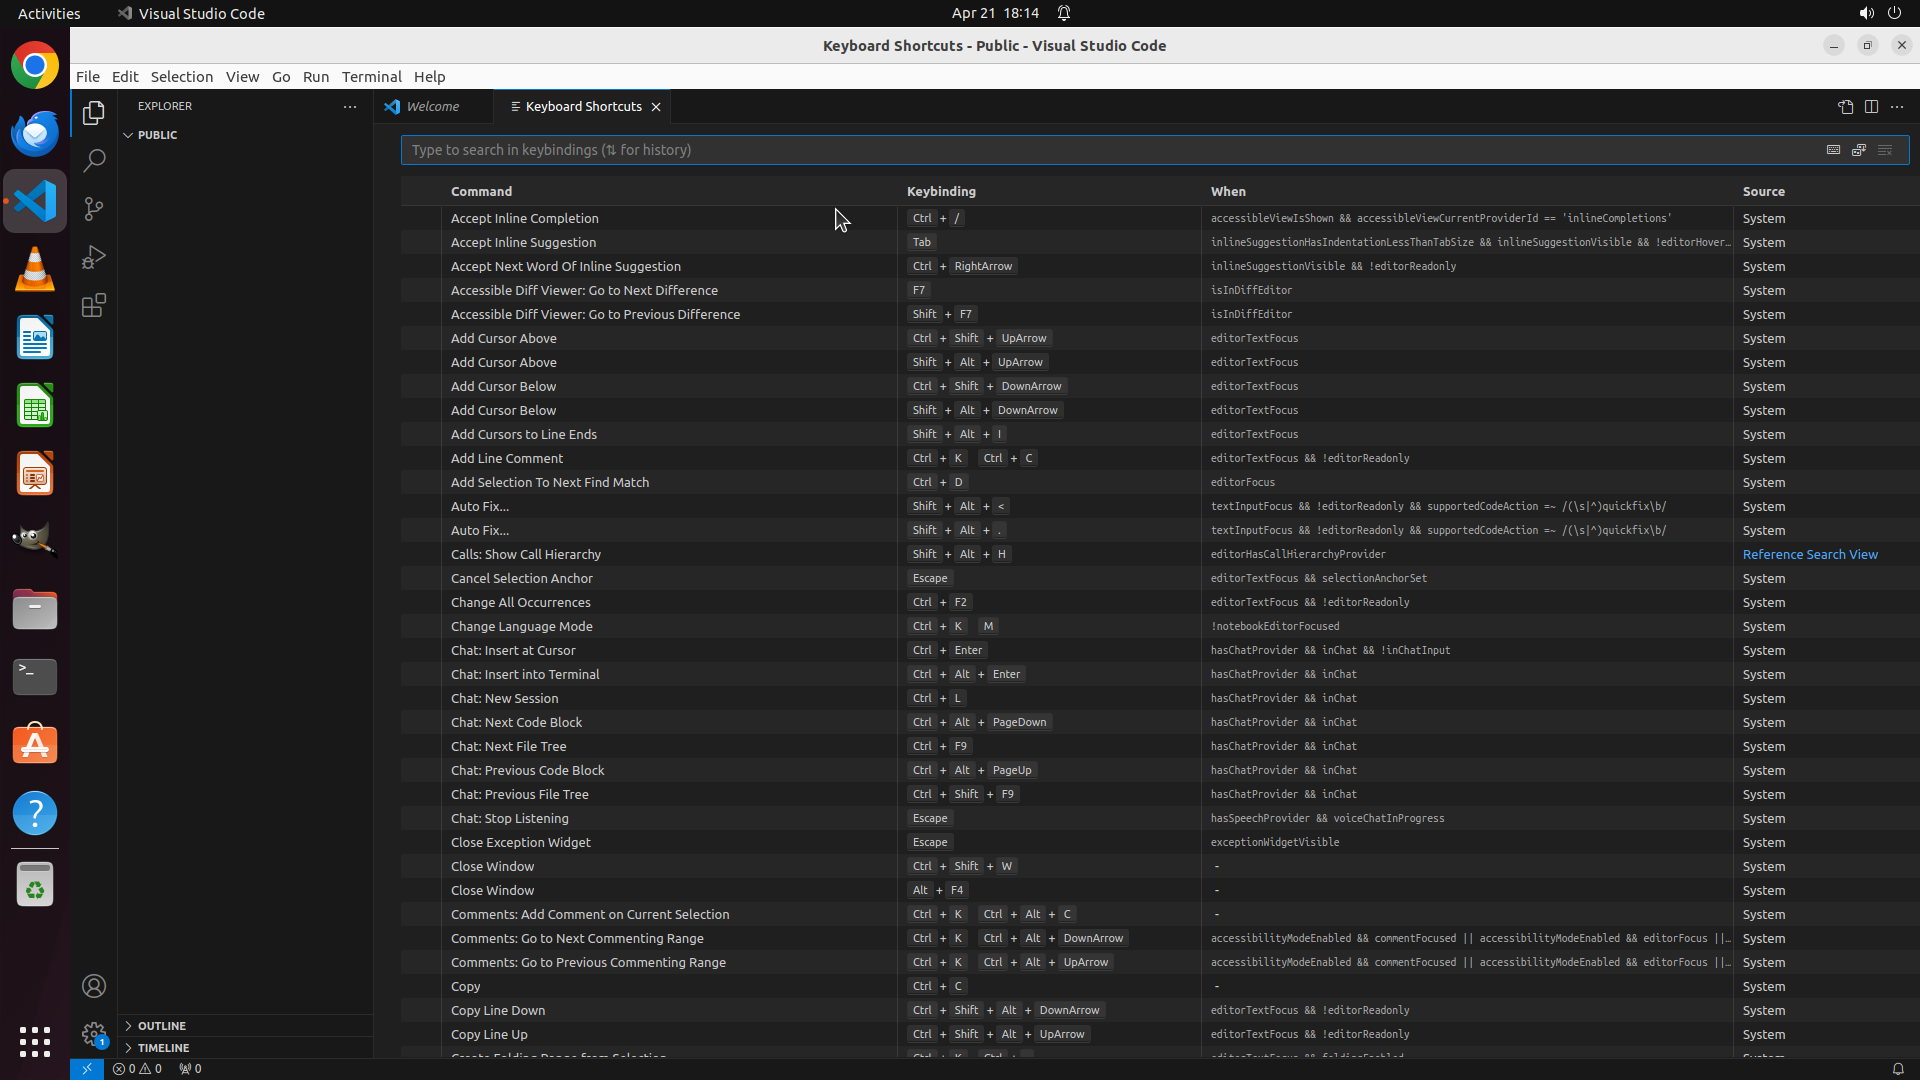Viewport: 1920px width, 1080px height.
Task: Click the Accounts icon in activity bar
Action: (x=94, y=986)
